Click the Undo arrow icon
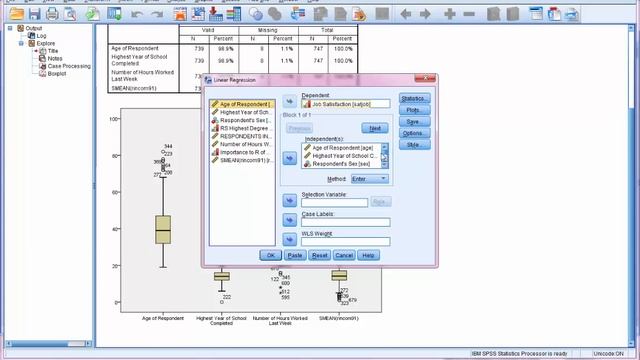640x360 pixels. (137, 15)
